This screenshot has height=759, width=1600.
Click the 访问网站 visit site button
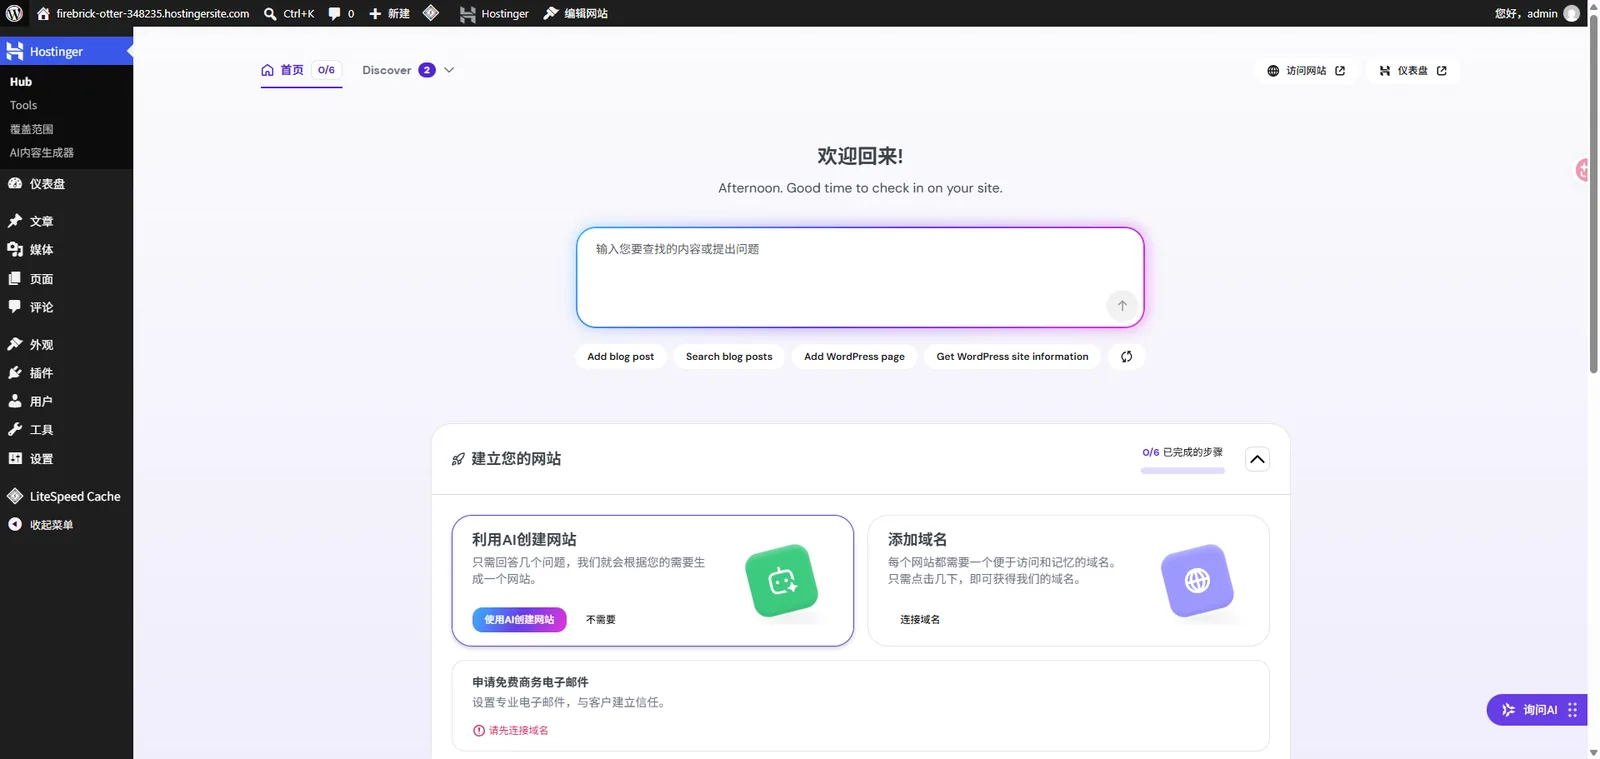[1306, 71]
